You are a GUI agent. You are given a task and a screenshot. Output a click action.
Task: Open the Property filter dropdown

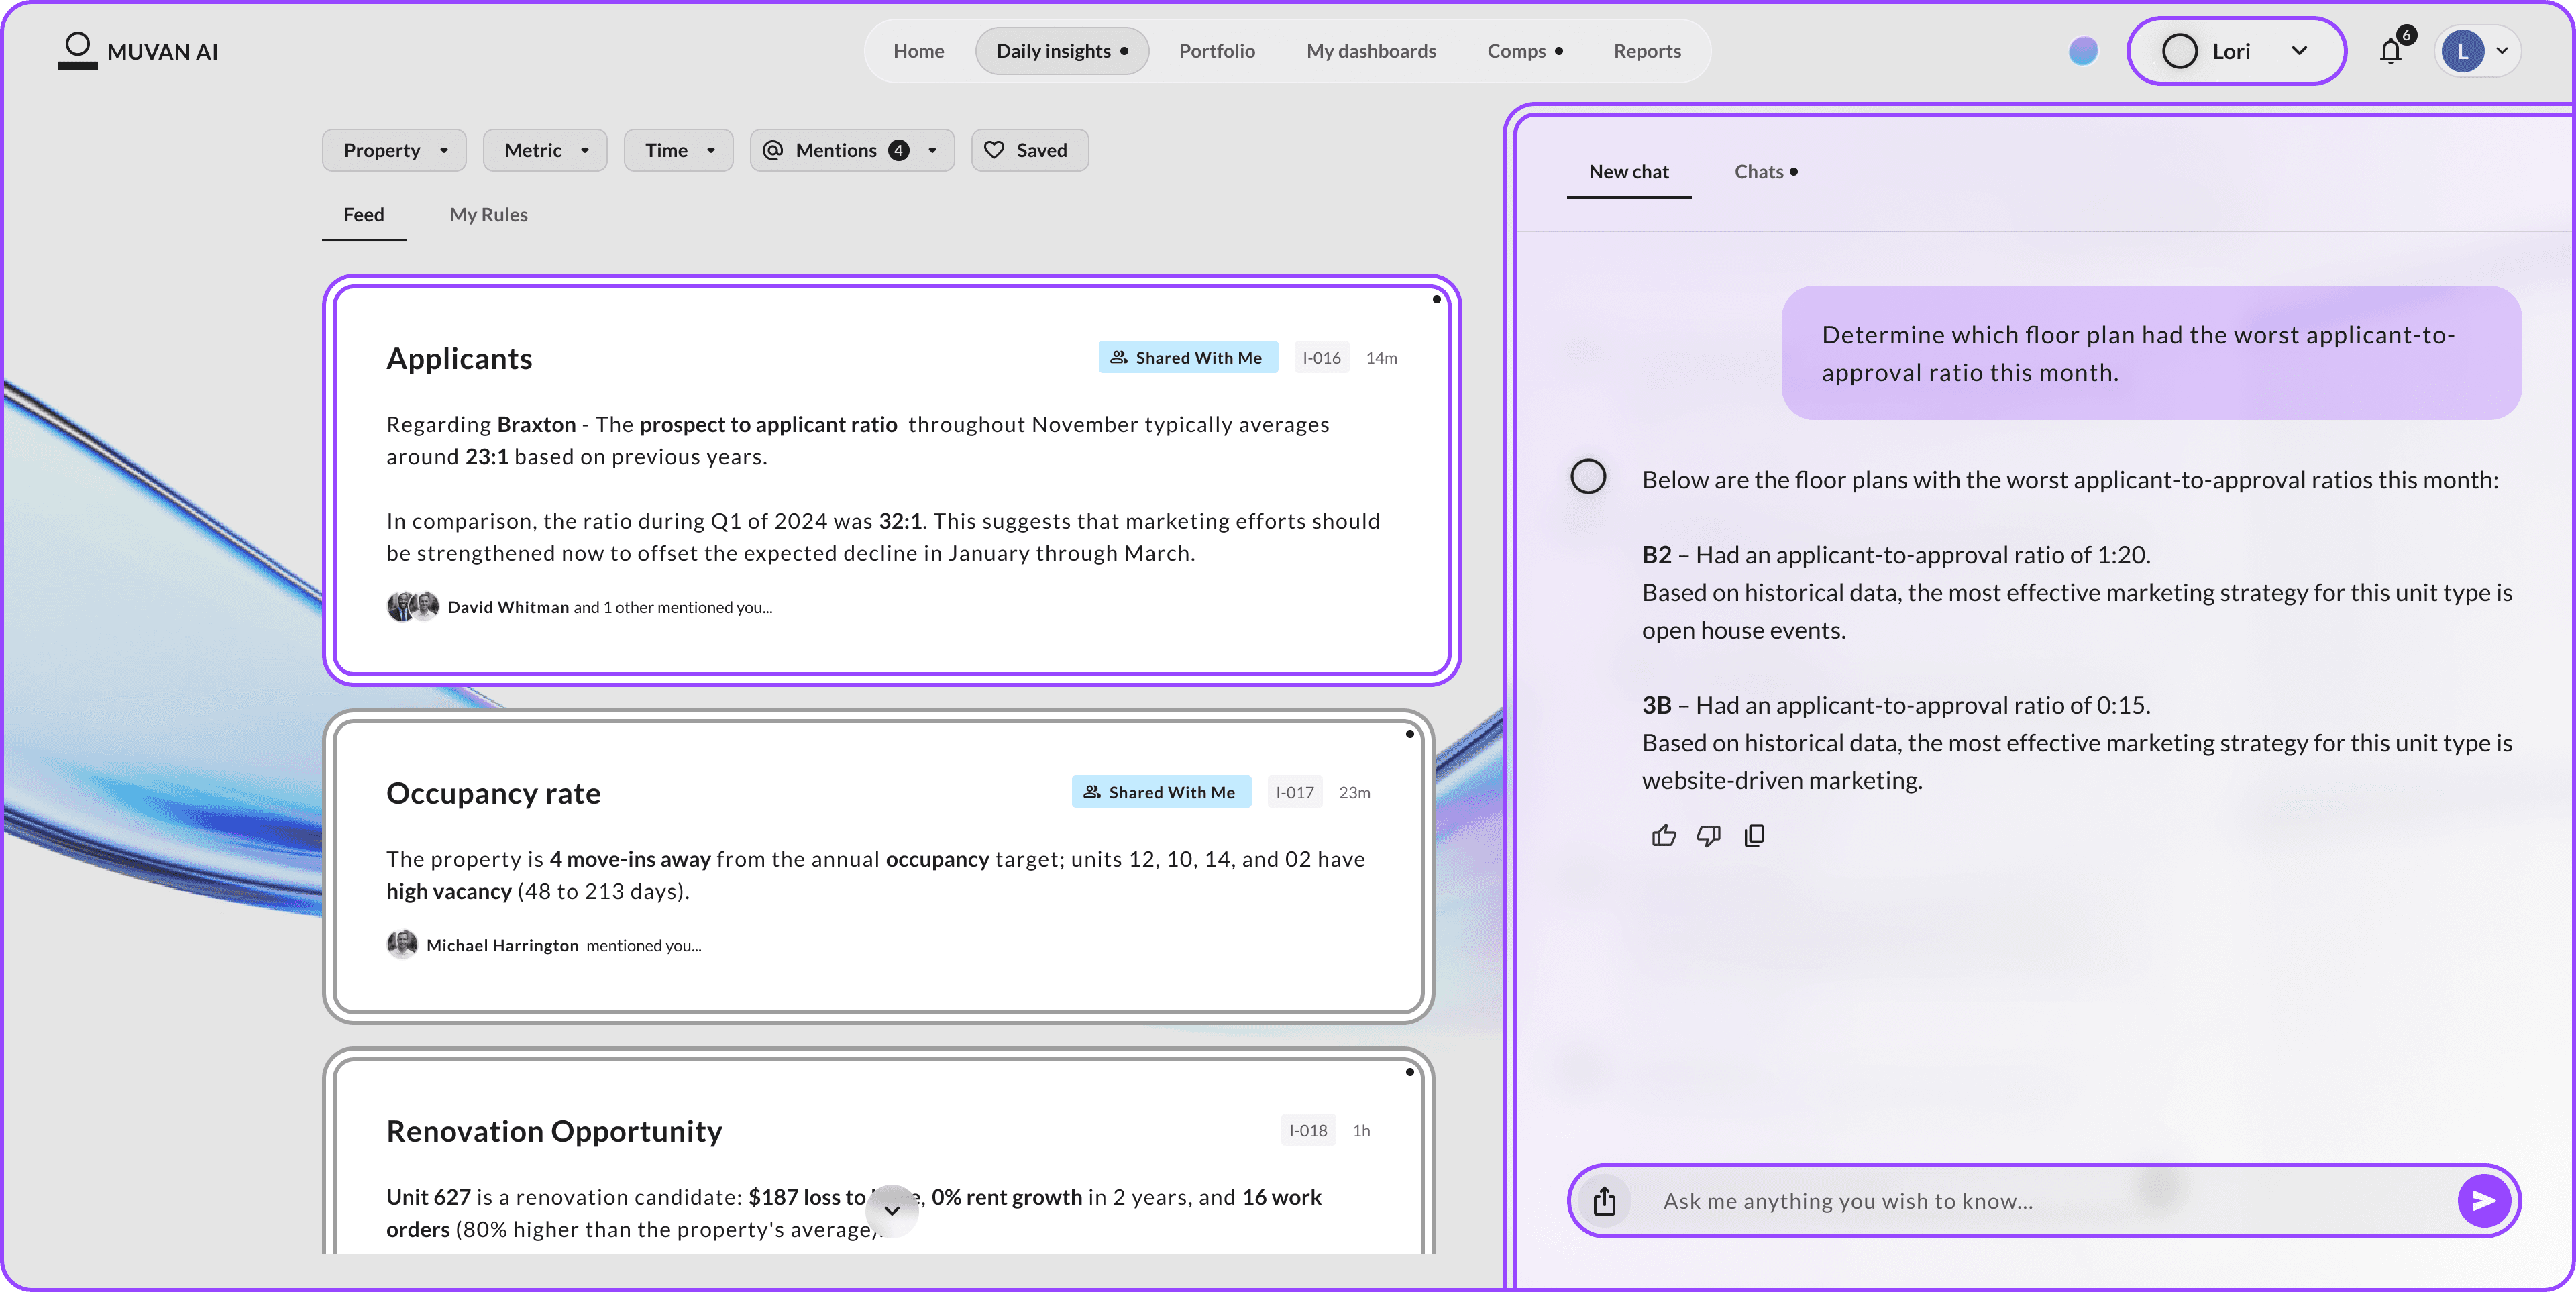394,150
